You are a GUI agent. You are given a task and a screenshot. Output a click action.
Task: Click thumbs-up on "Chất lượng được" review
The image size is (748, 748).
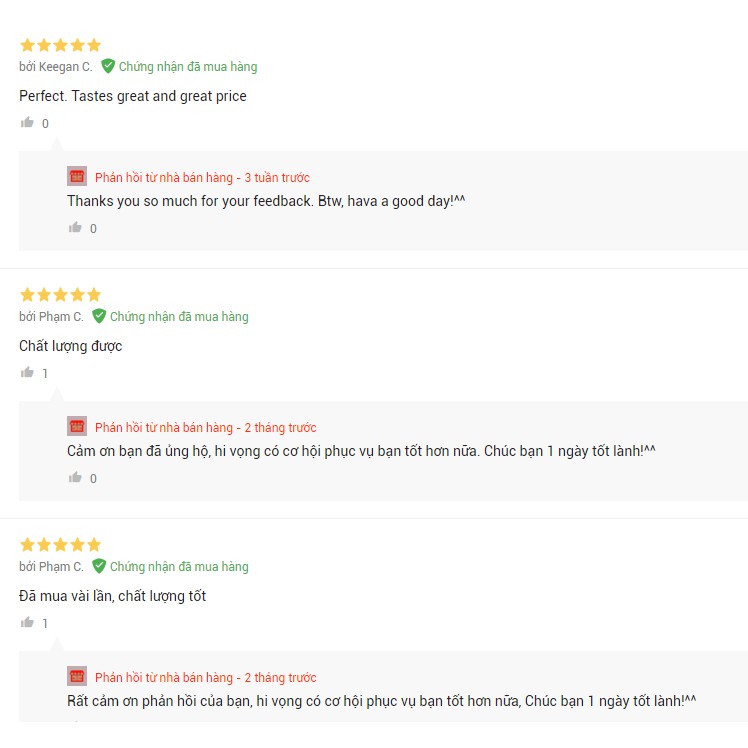click(27, 373)
